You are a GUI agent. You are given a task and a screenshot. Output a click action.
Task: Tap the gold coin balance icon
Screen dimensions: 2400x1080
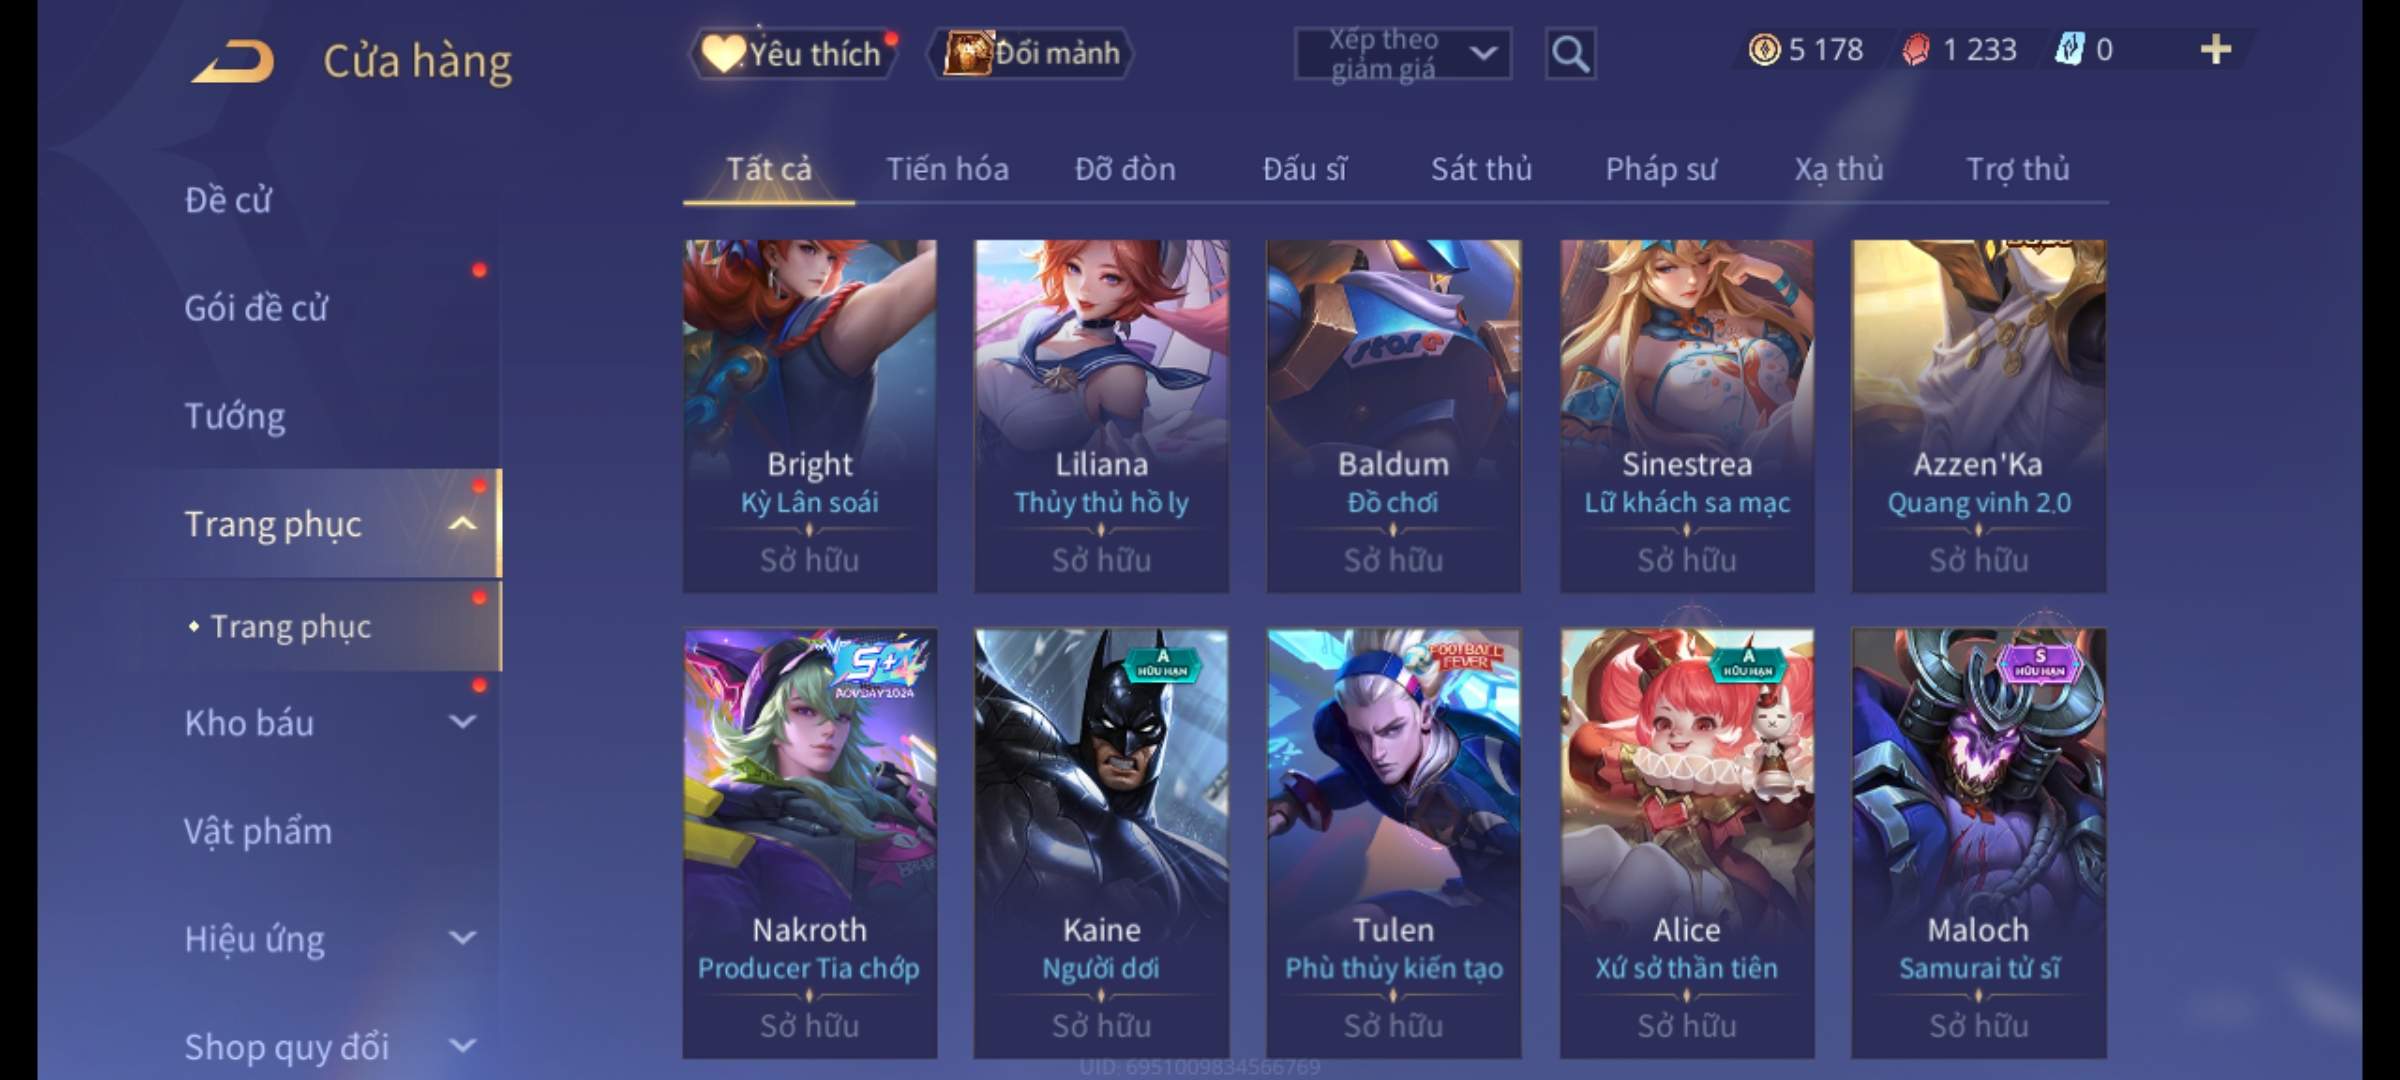1764,49
